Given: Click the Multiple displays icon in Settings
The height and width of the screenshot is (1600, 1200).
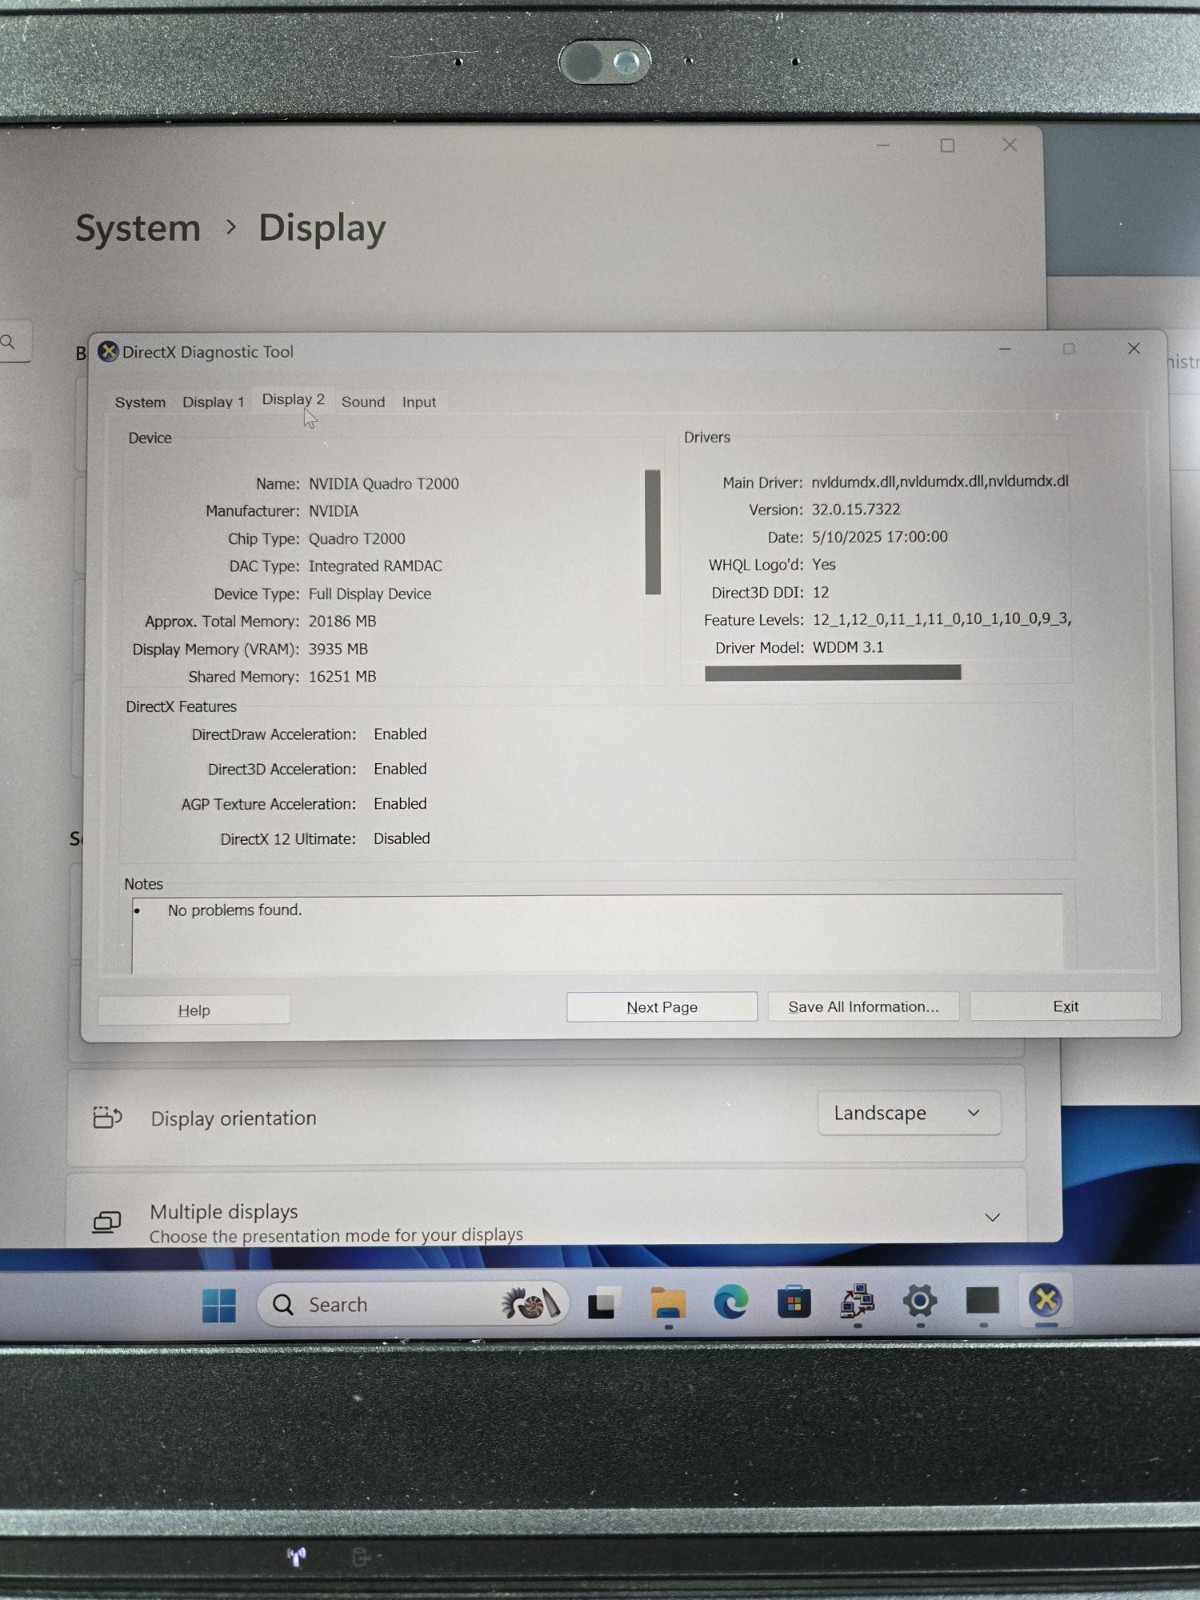Looking at the screenshot, I should pyautogui.click(x=107, y=1221).
